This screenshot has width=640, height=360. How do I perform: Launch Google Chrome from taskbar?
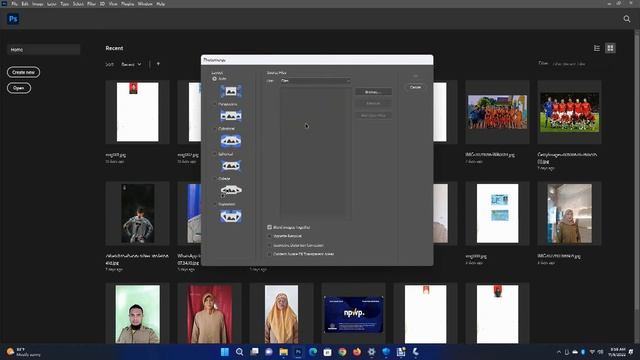coord(342,352)
